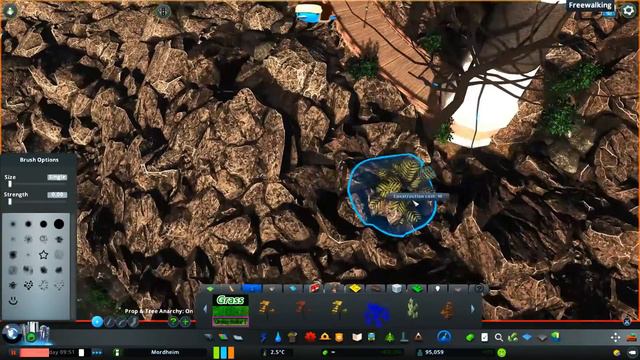Click the Brush Options panel title

[x=39, y=160]
